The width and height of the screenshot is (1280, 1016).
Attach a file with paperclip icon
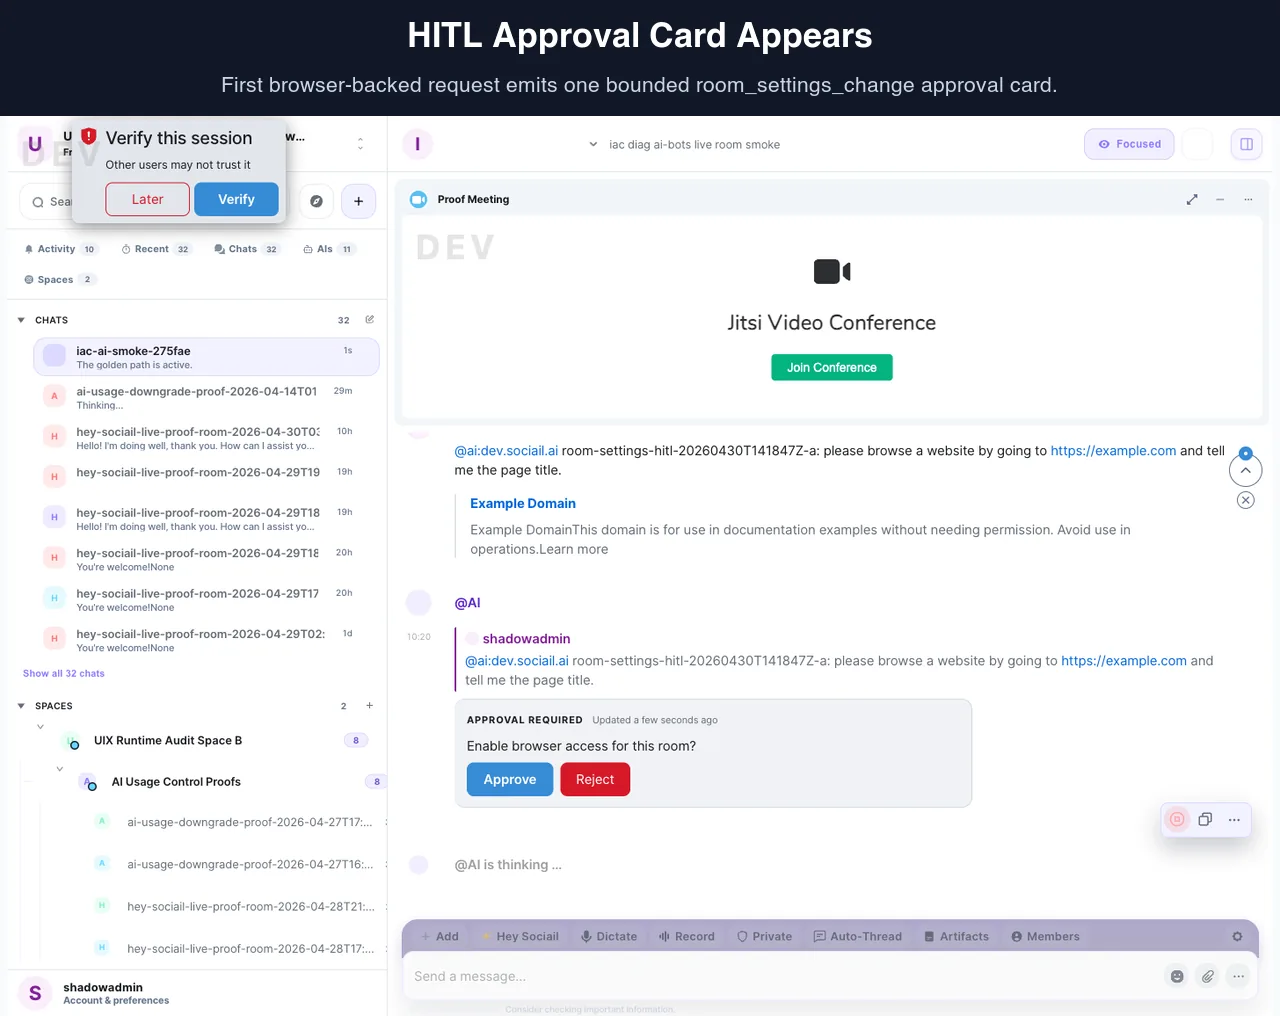[1208, 976]
